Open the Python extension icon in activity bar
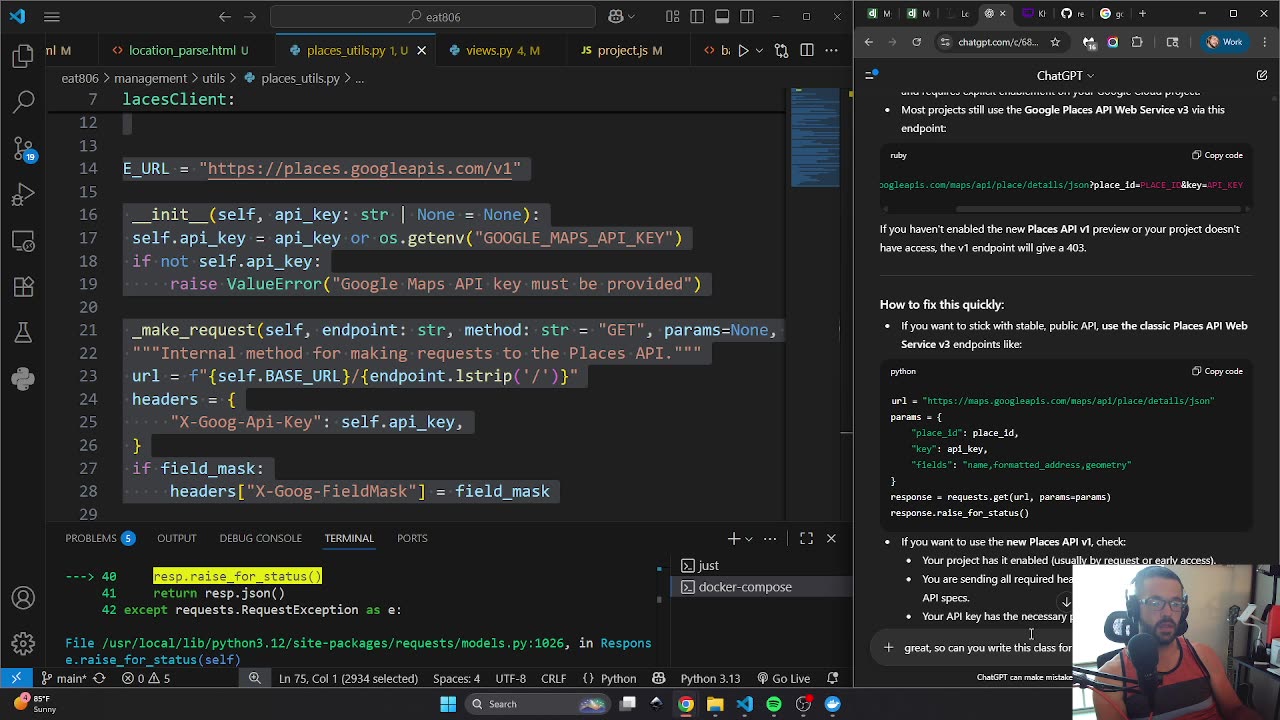The image size is (1280, 720). pyautogui.click(x=23, y=378)
